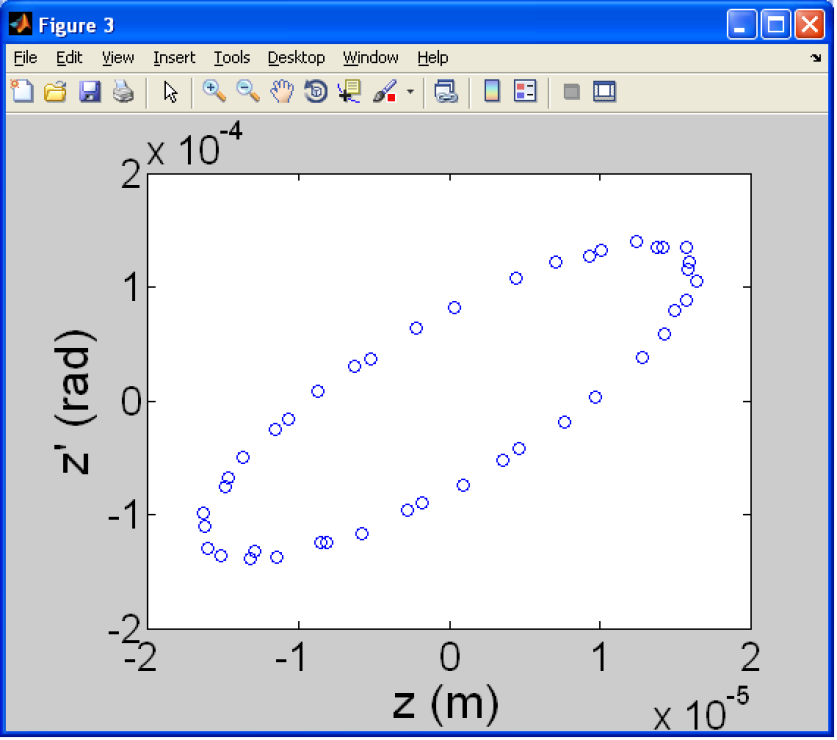Save the figure with the floppy disk icon

tap(90, 91)
